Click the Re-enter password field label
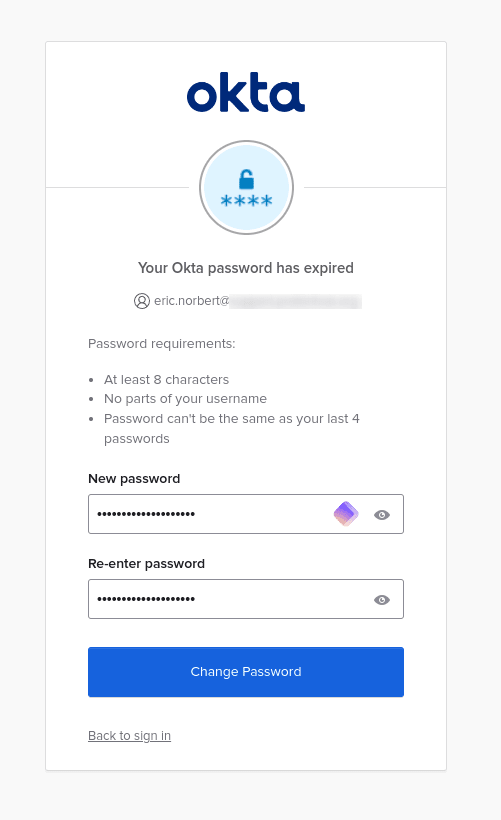 pyautogui.click(x=146, y=564)
